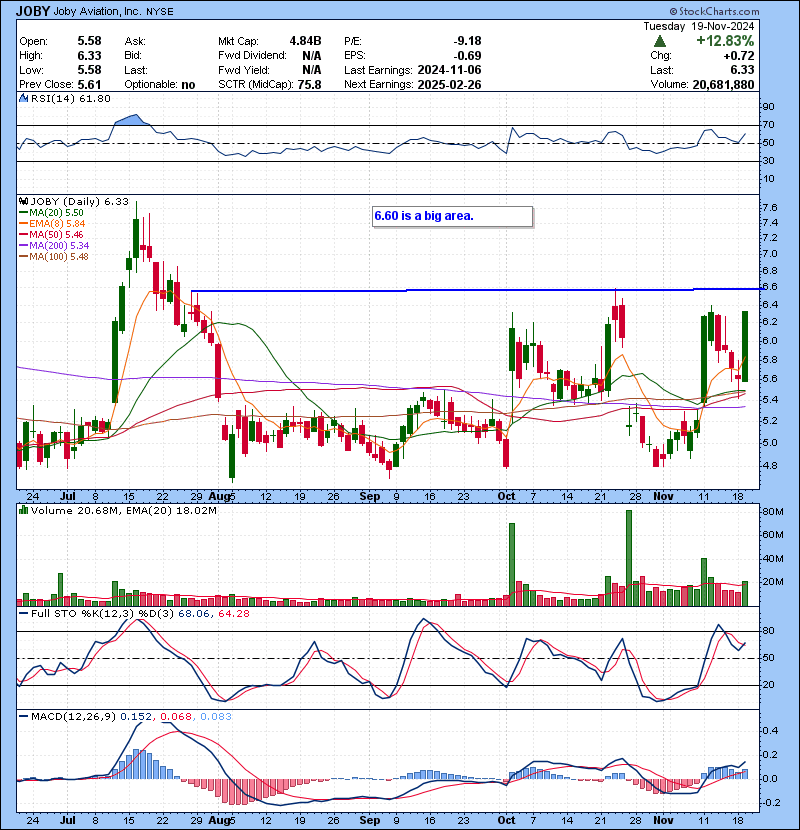The image size is (800, 830).
Task: Click the EMA(8) 5.84 legend entry
Action: (52, 223)
